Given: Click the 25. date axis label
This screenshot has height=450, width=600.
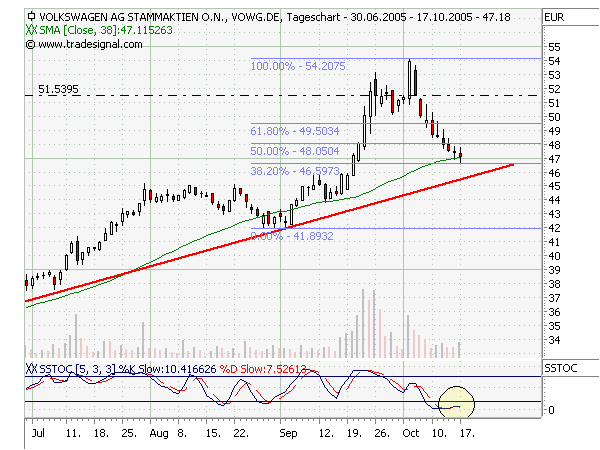Looking at the screenshot, I should [129, 434].
